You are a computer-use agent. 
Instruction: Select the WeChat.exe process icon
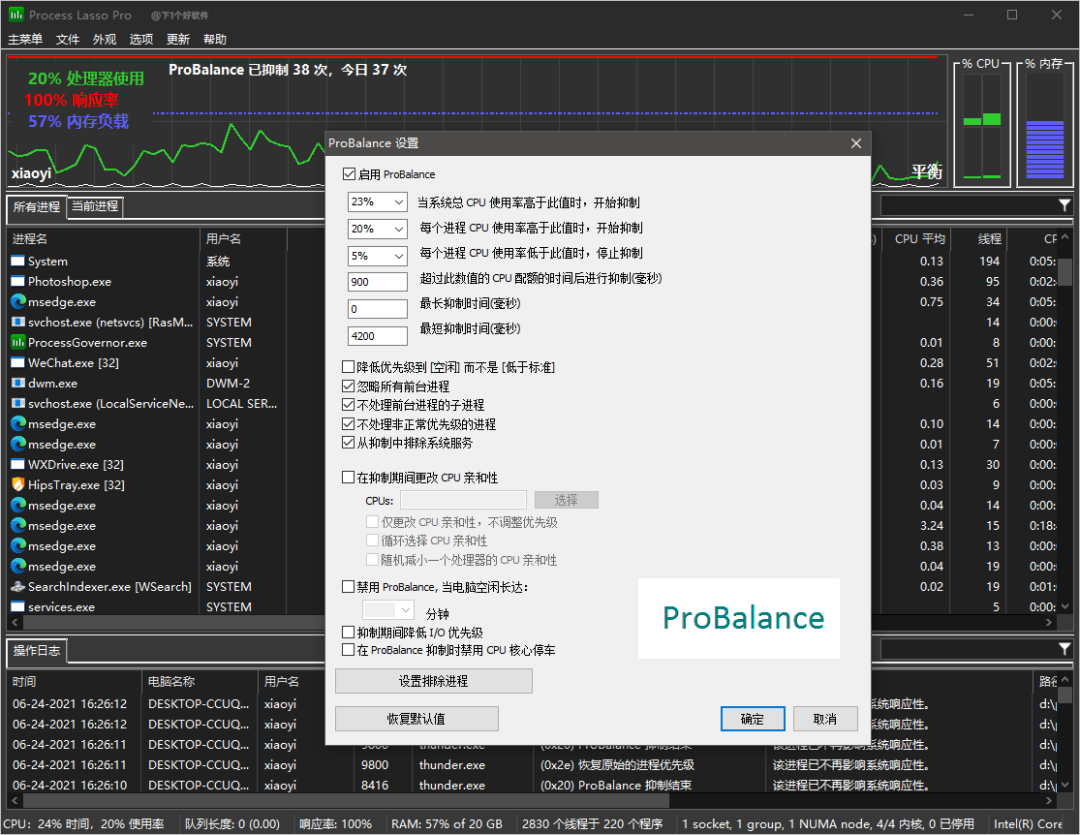(x=18, y=363)
